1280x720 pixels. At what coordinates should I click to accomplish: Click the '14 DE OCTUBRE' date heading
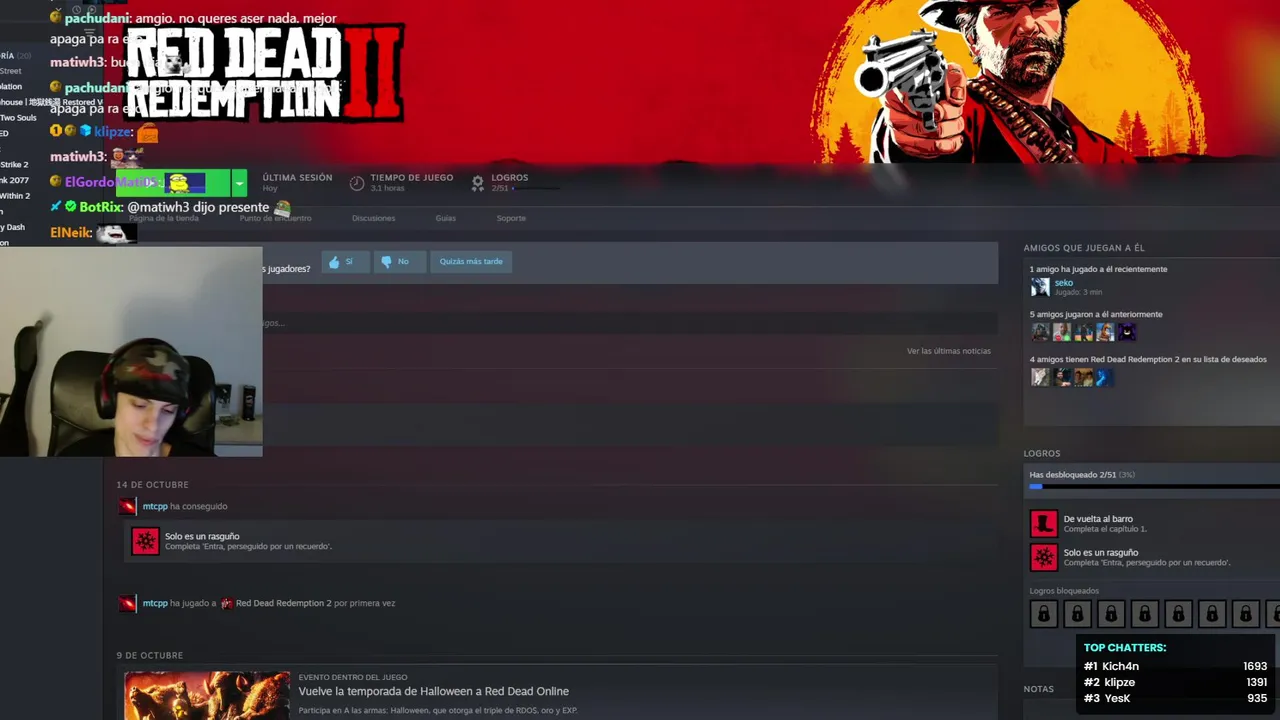coord(152,485)
